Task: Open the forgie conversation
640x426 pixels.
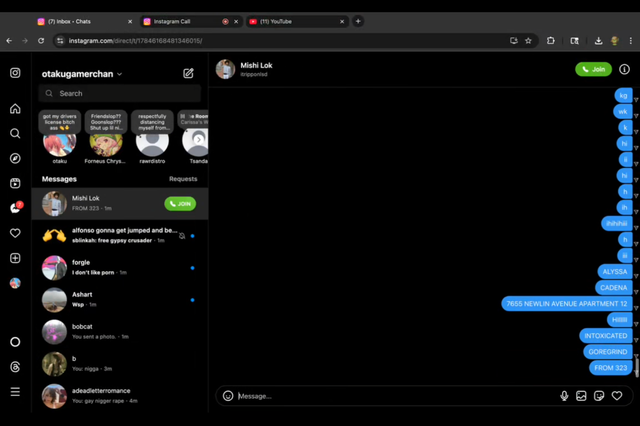Action: click(x=120, y=268)
